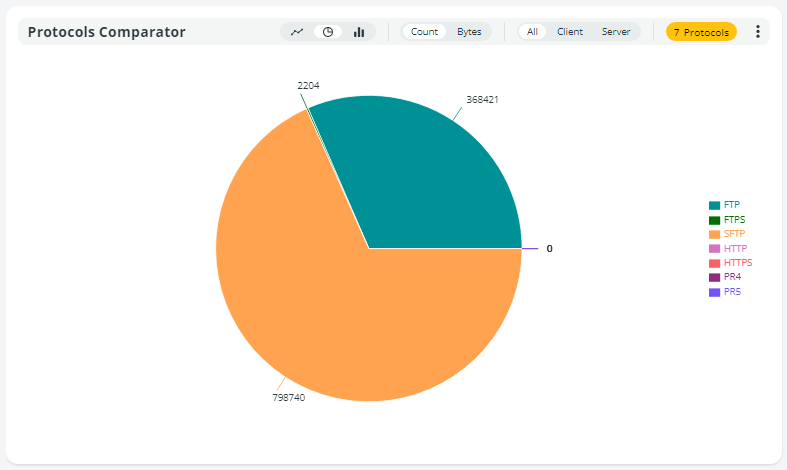The height and width of the screenshot is (470, 787).
Task: Filter by Server
Action: pos(616,32)
